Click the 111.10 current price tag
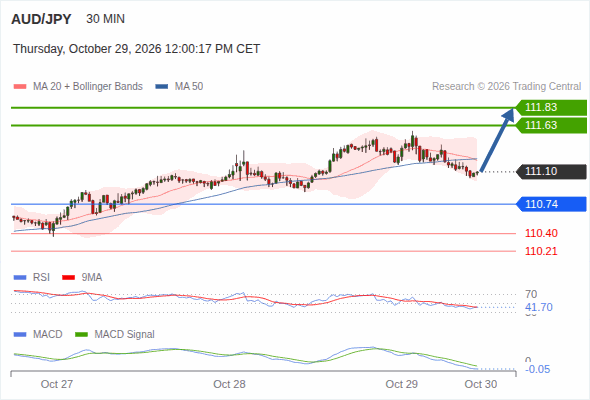This screenshot has width=590, height=400. [x=551, y=172]
